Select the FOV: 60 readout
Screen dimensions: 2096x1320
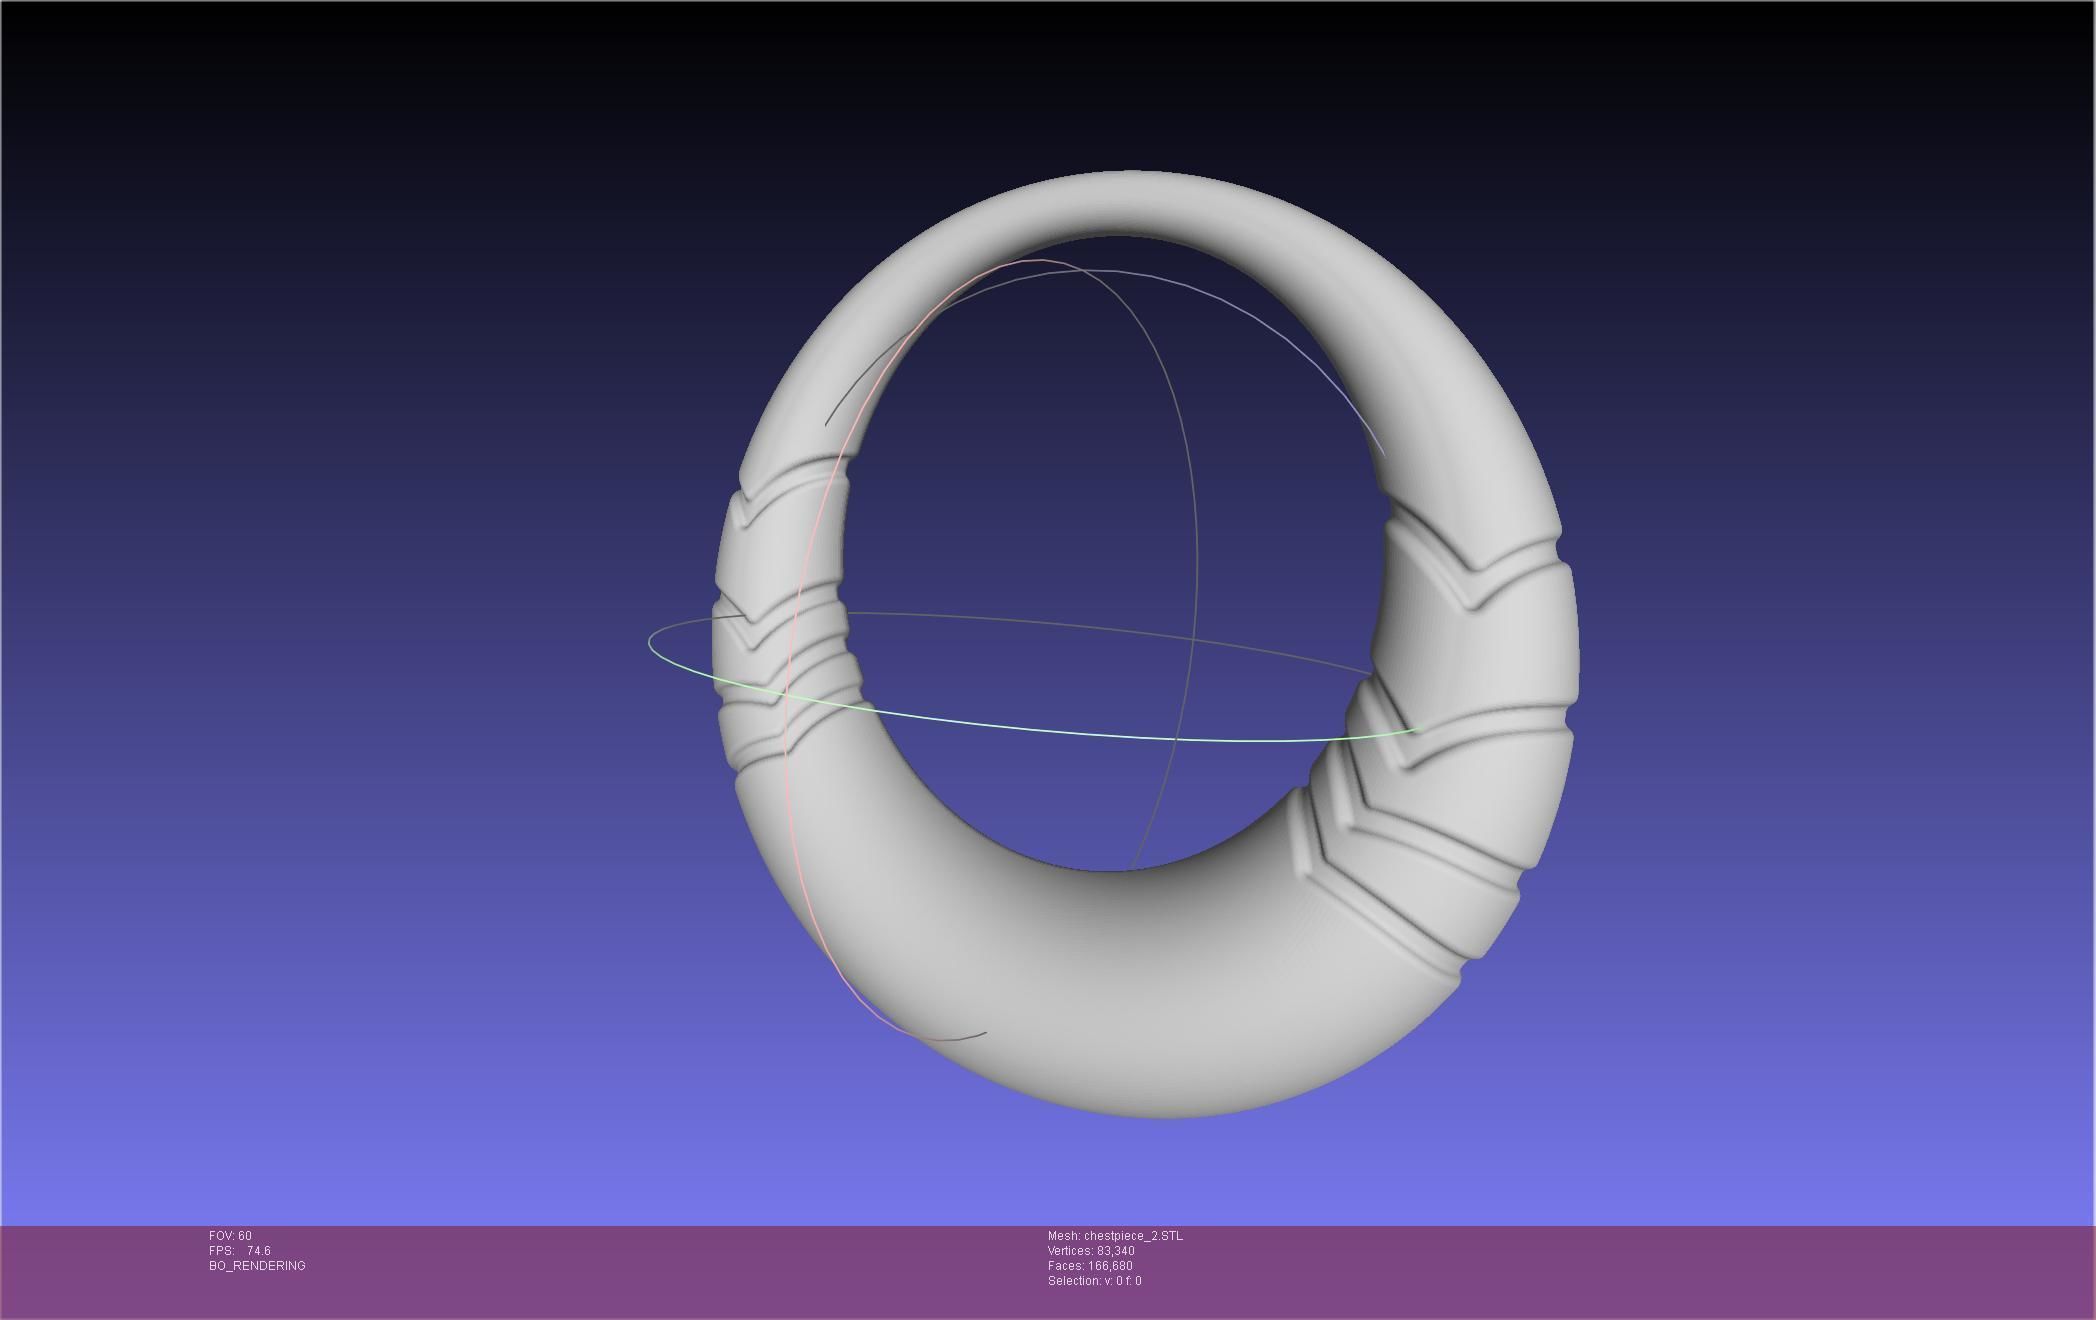click(230, 1236)
